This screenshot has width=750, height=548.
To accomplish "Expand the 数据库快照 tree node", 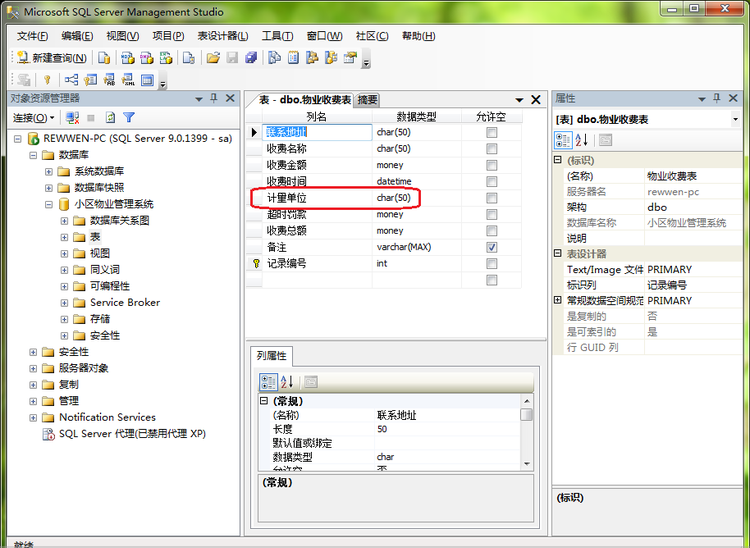I will point(49,188).
